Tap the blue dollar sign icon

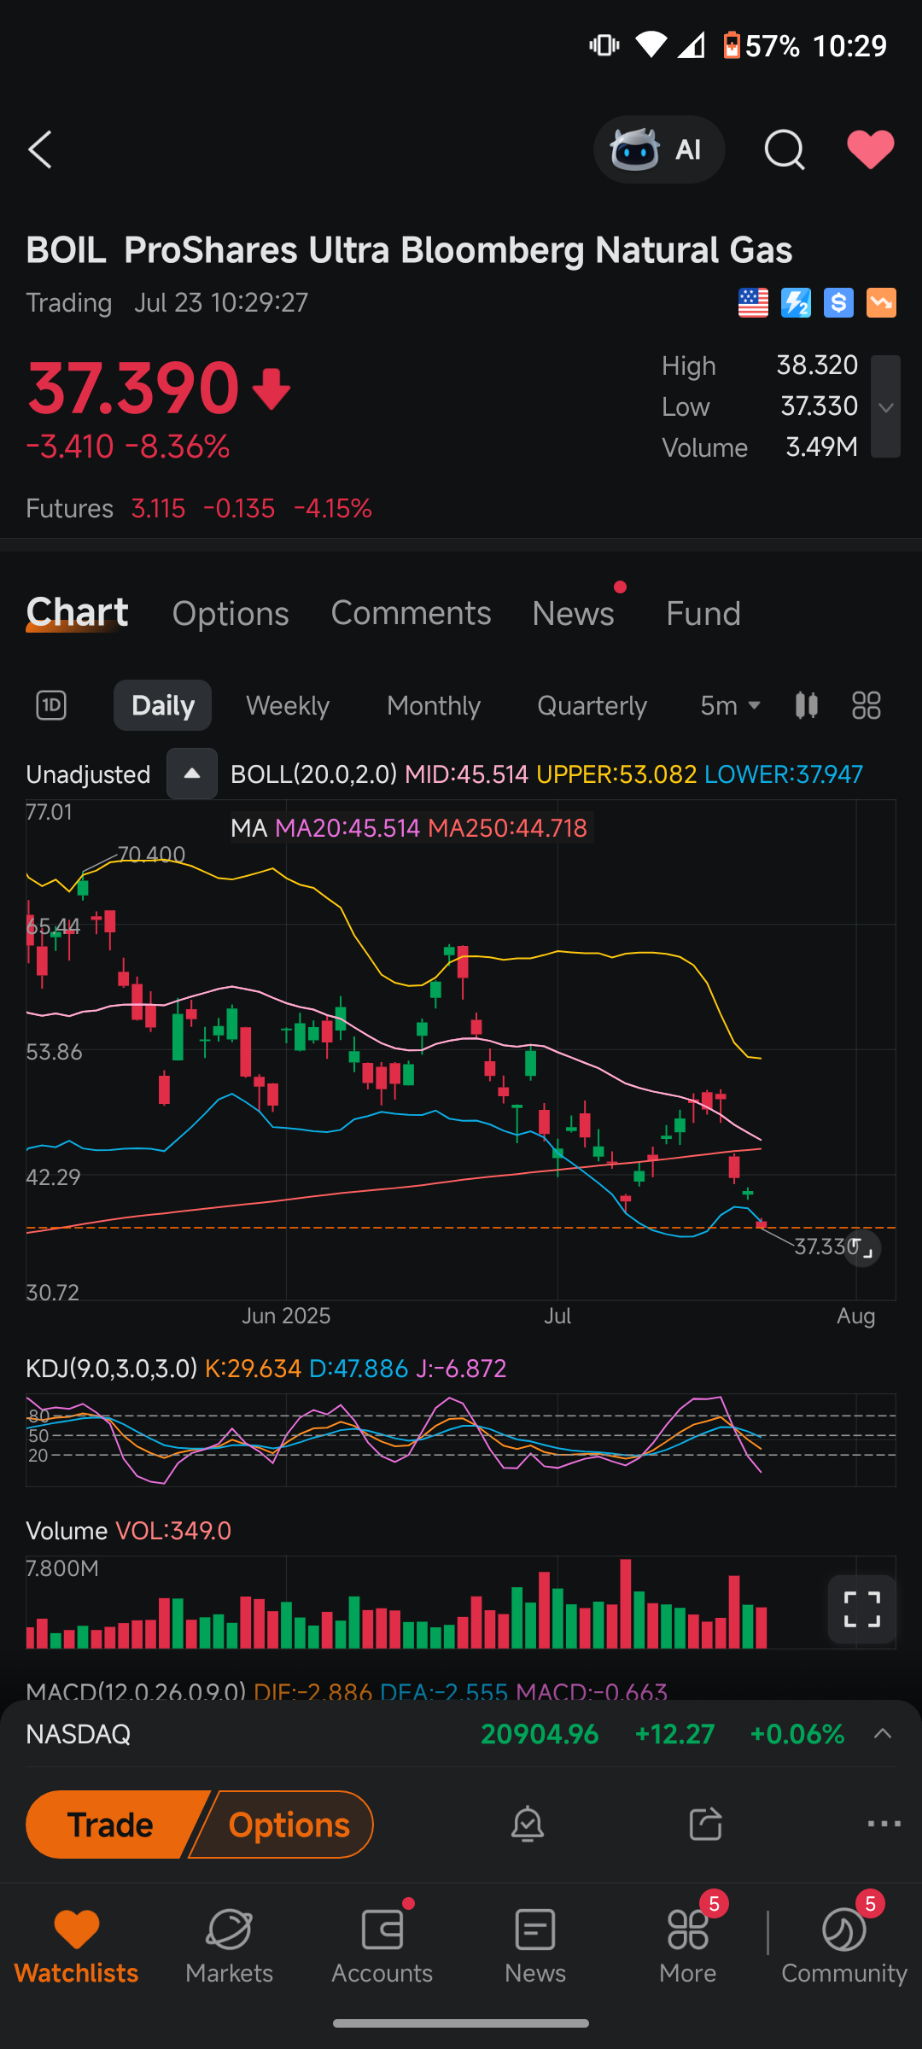(838, 303)
